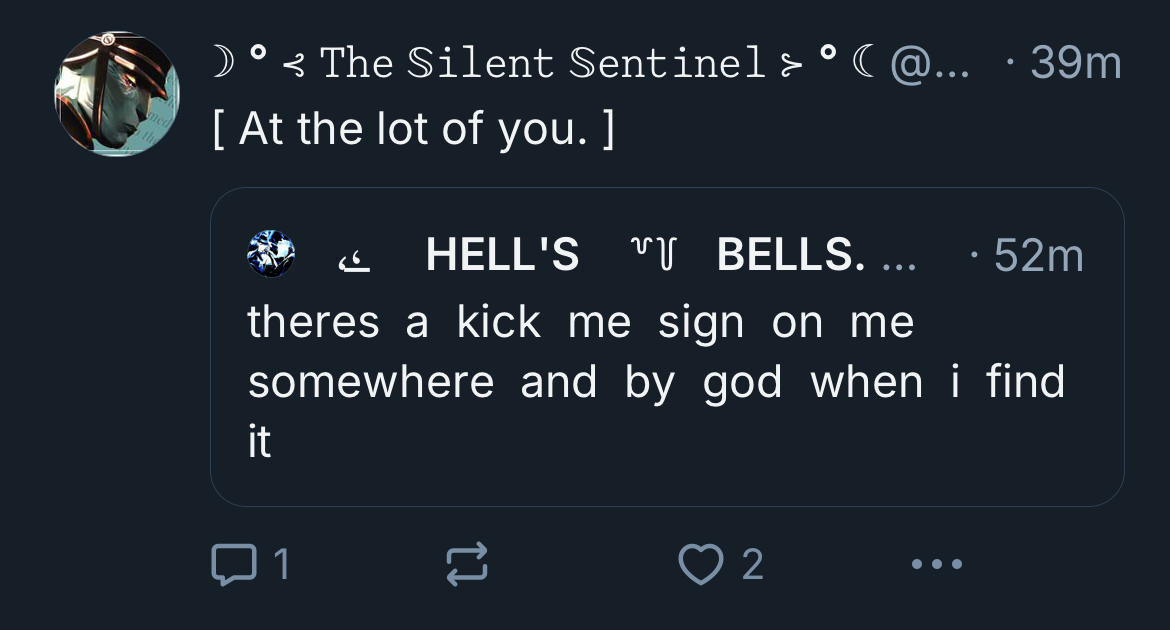The height and width of the screenshot is (630, 1170).
Task: Open the three-dot more options menu
Action: pyautogui.click(x=937, y=564)
